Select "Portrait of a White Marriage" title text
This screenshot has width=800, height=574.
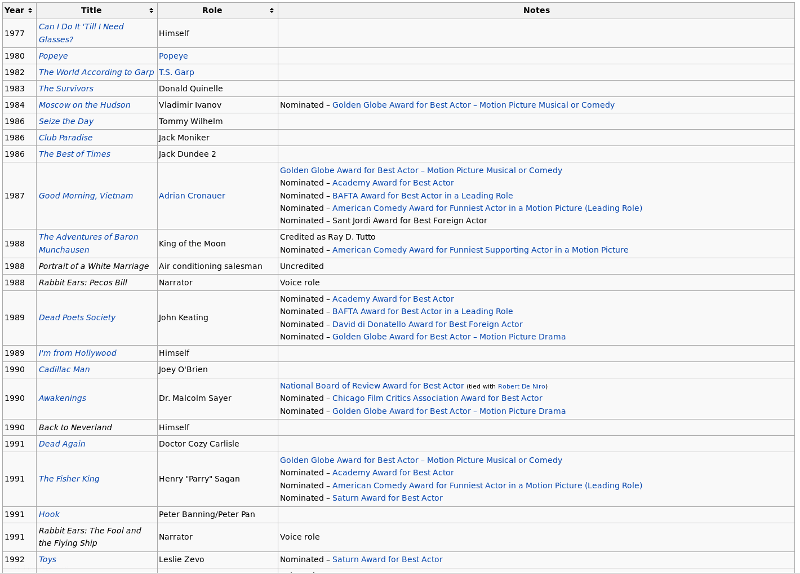coord(94,266)
